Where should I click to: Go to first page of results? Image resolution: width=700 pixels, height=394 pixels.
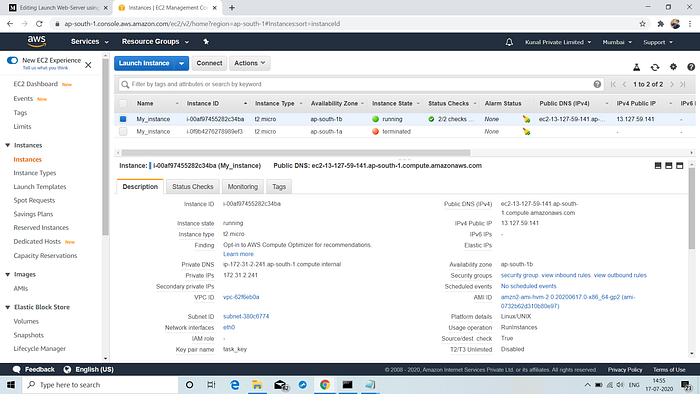(x=613, y=84)
